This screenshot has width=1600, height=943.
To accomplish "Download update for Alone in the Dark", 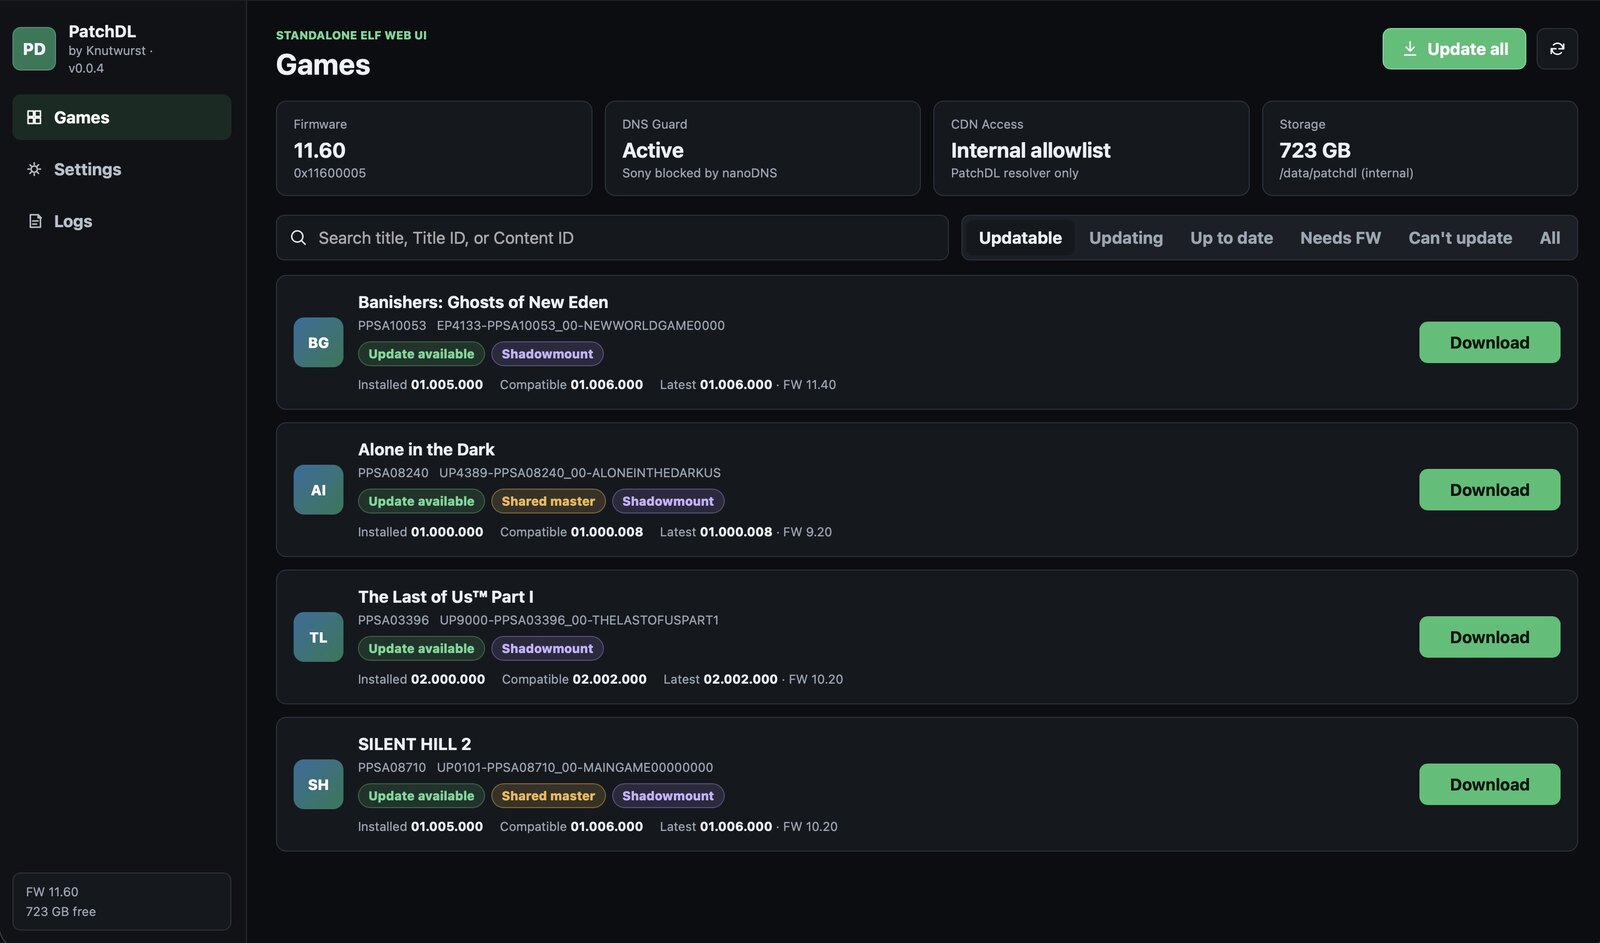I will (1489, 490).
